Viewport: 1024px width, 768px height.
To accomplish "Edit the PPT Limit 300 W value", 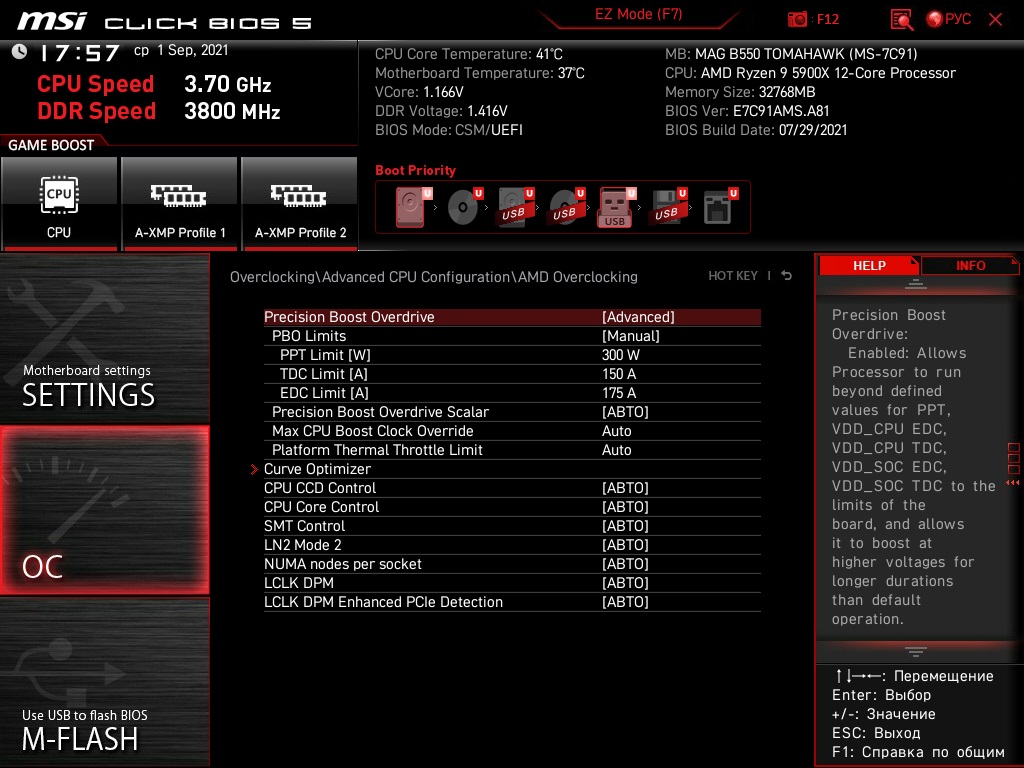I will click(512, 355).
